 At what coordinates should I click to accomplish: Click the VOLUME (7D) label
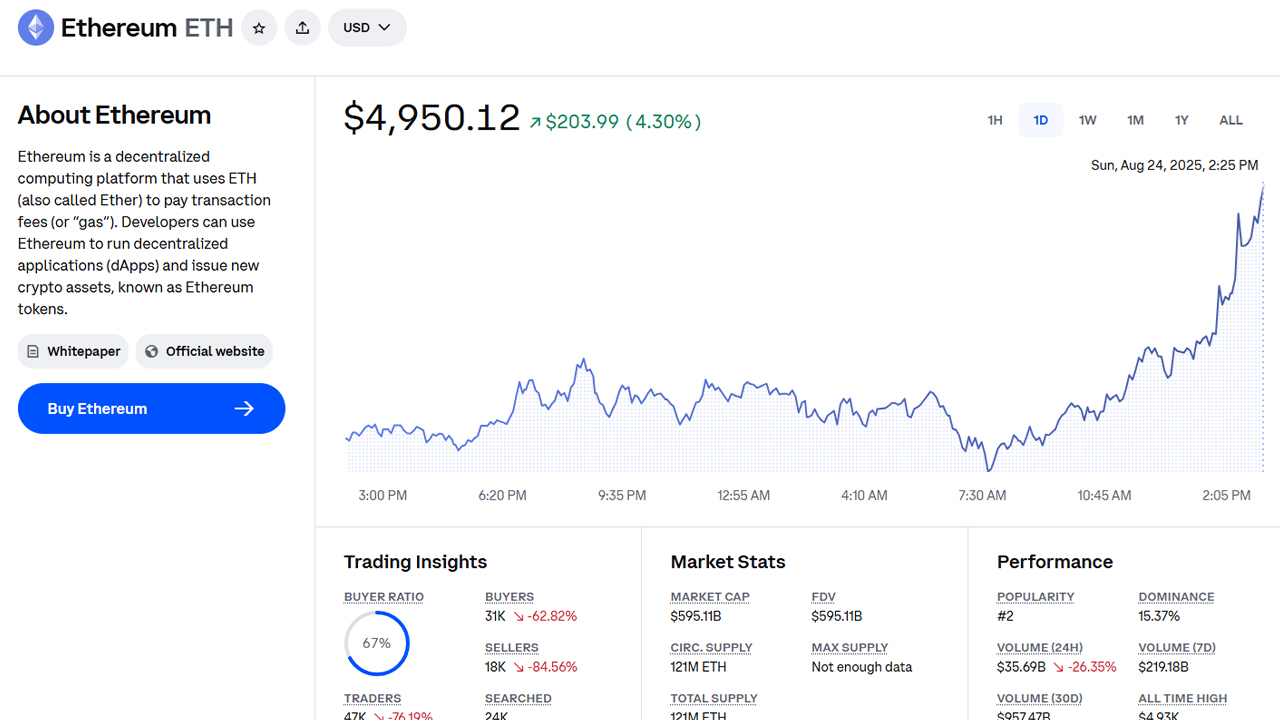click(x=1177, y=648)
